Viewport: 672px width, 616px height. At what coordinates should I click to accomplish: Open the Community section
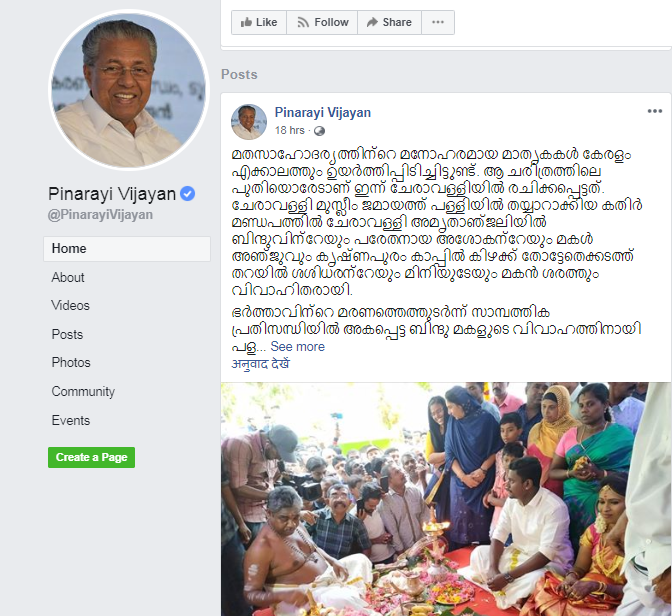coord(83,391)
